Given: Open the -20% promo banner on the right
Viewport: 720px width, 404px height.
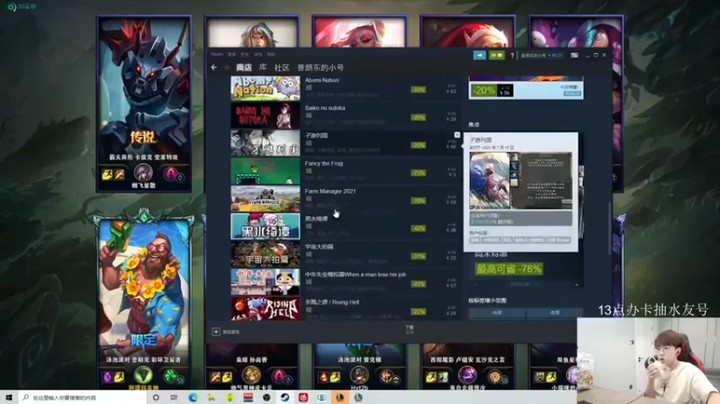Looking at the screenshot, I should pos(526,89).
